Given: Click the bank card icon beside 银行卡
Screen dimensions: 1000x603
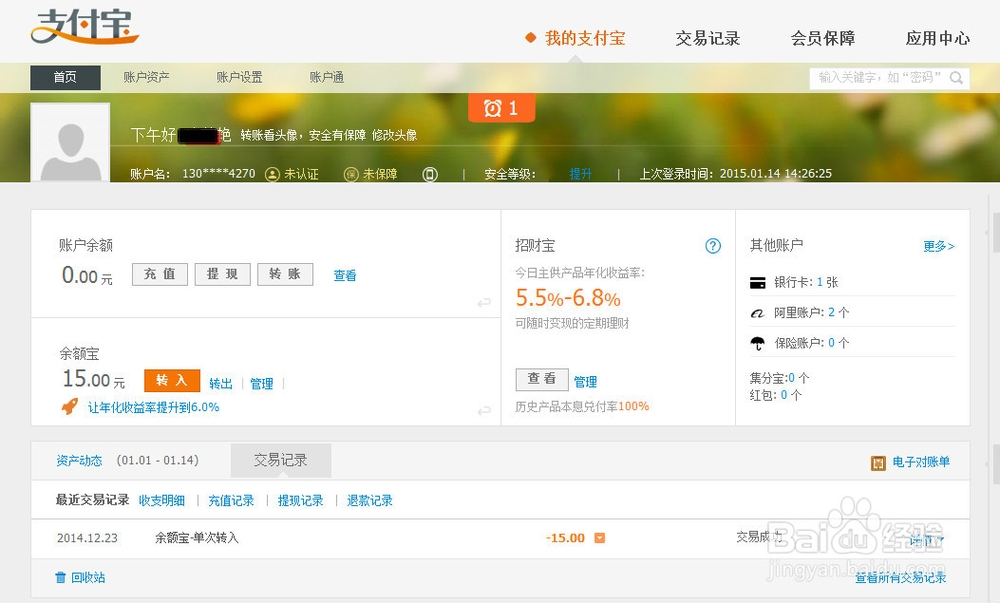Looking at the screenshot, I should [x=757, y=282].
